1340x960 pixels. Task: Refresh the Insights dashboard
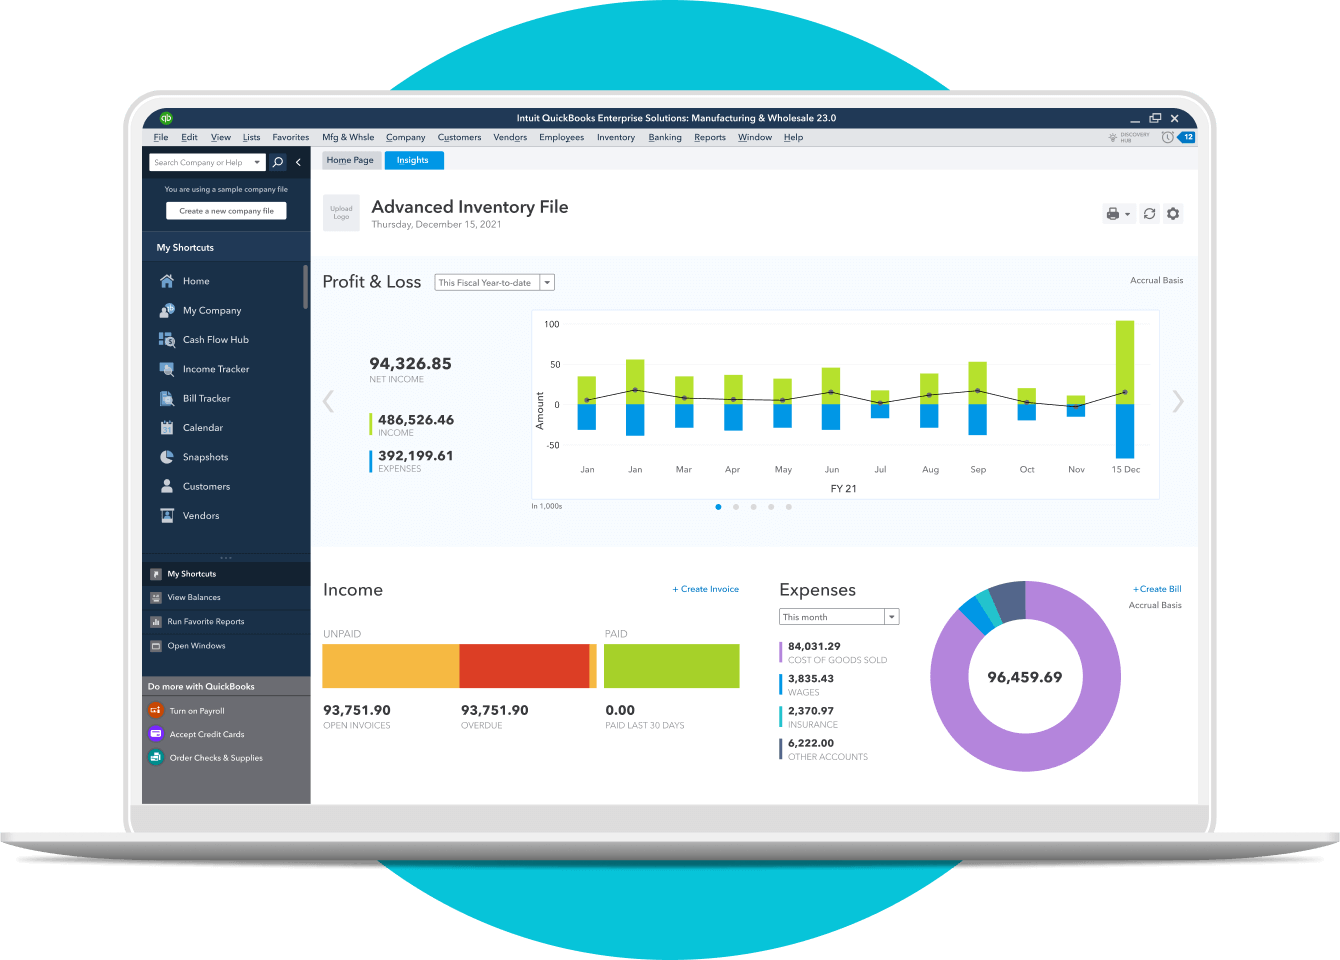1149,214
